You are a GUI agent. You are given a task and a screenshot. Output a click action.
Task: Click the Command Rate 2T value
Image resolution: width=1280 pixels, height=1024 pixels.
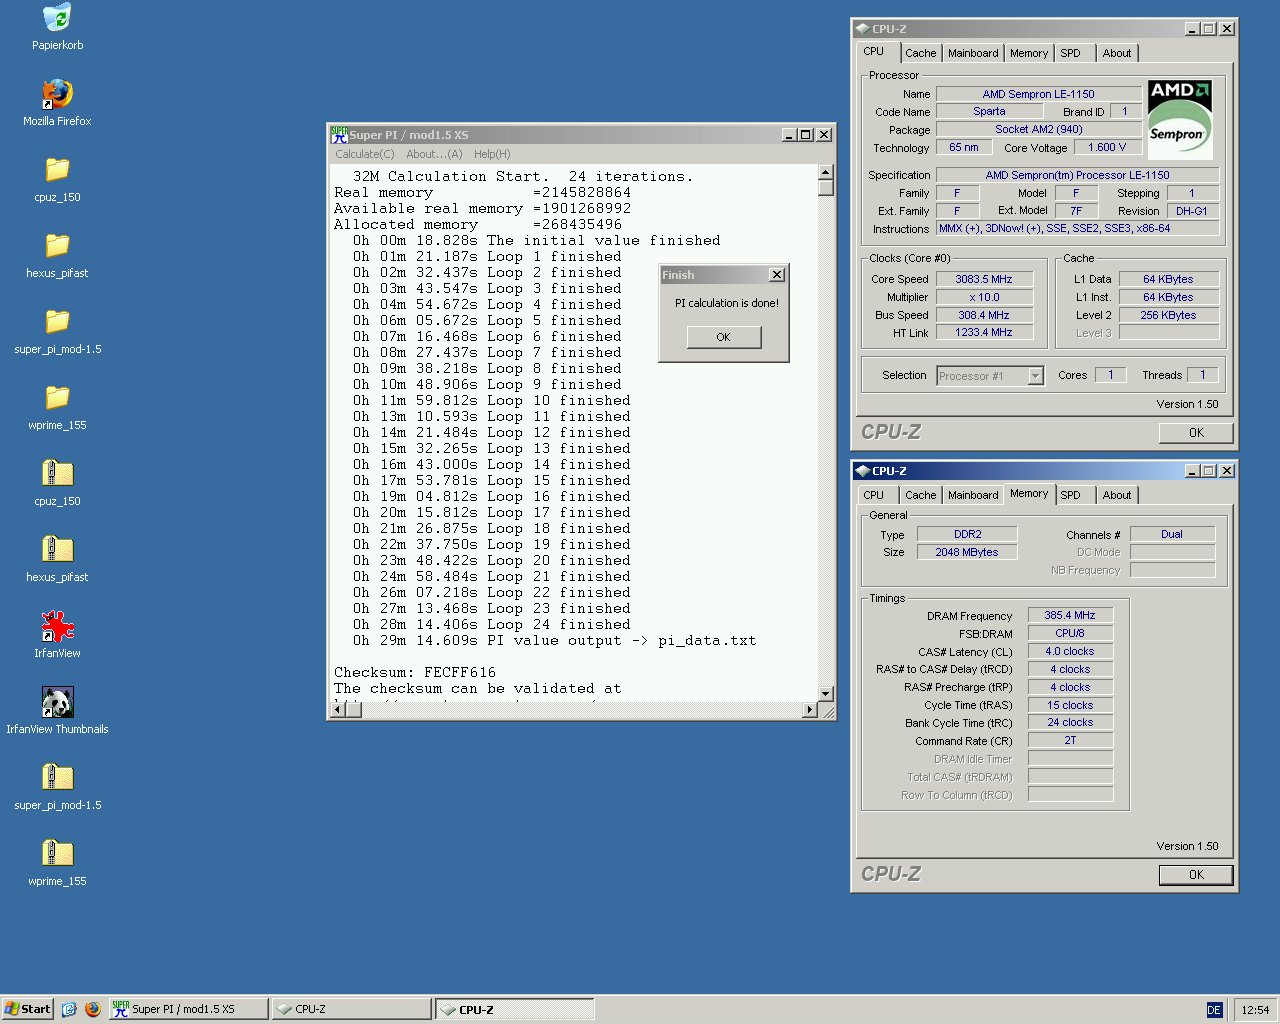coord(1070,740)
